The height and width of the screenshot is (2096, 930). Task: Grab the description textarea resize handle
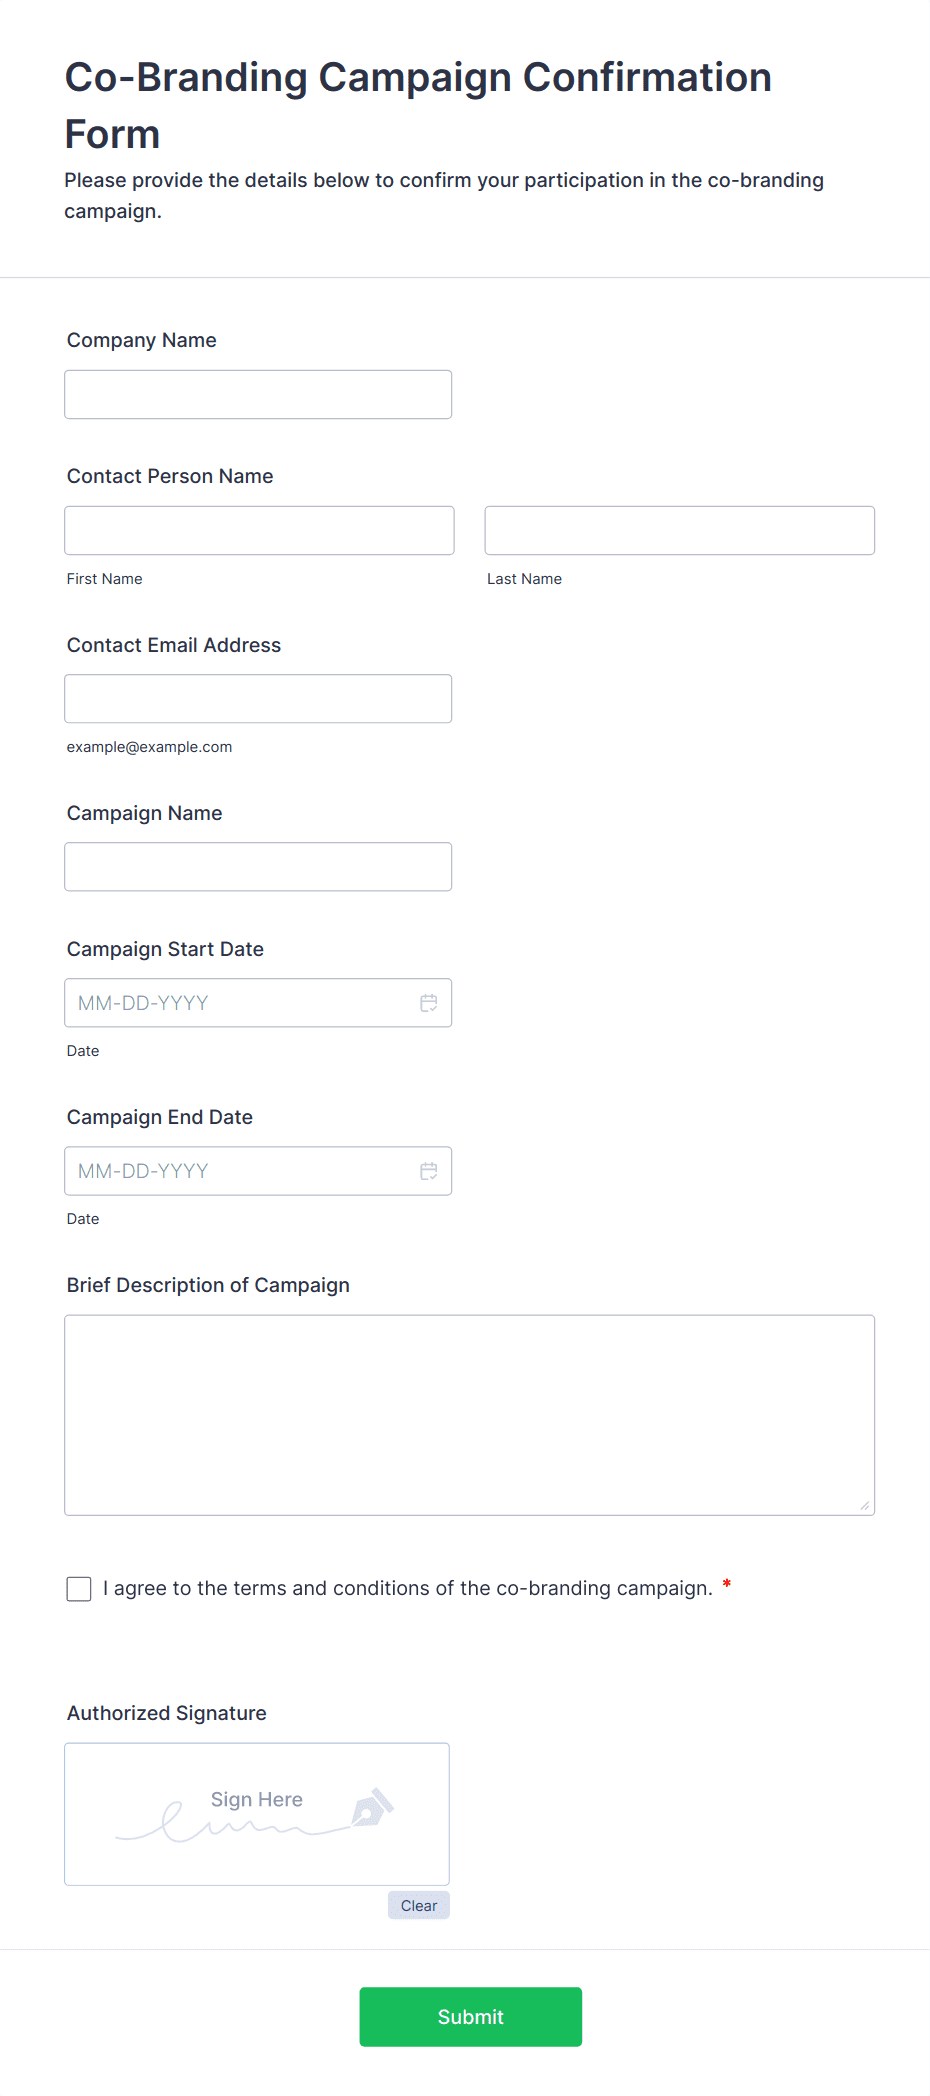tap(865, 1506)
